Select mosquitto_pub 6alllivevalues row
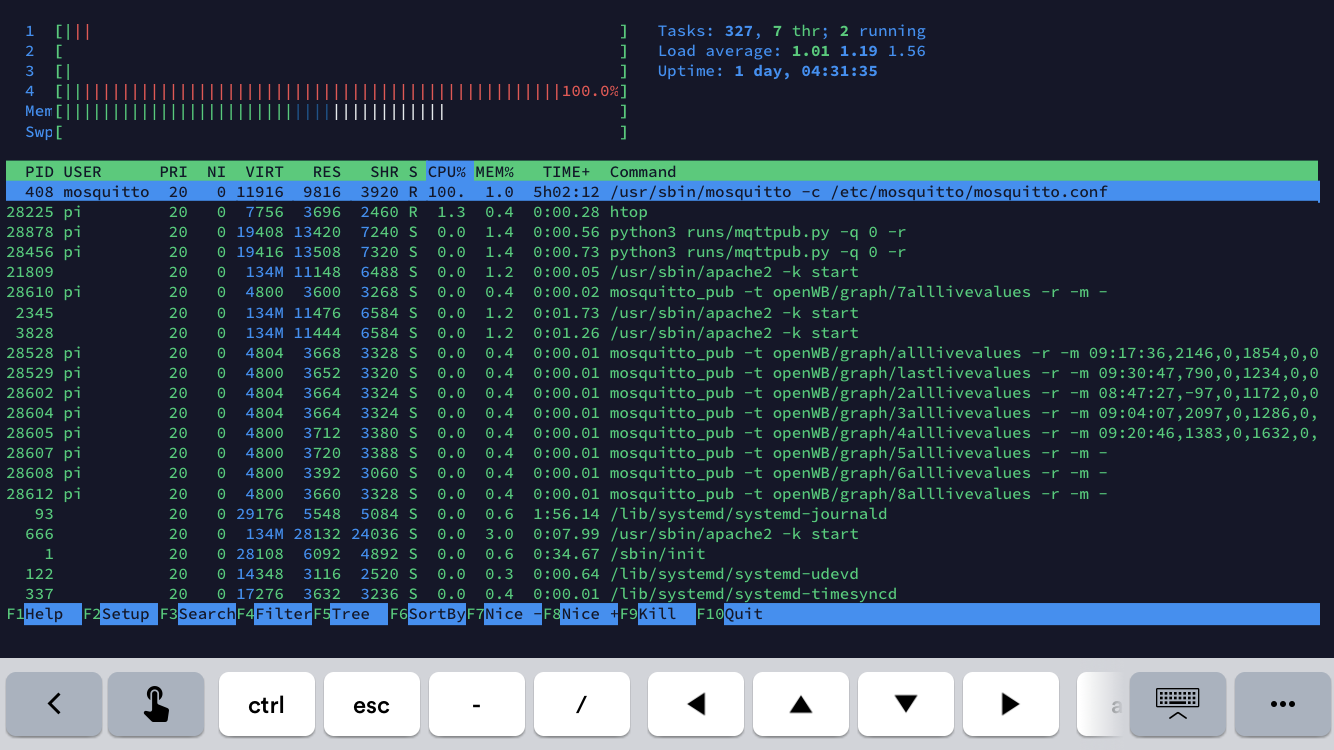This screenshot has width=1334, height=750. point(662,473)
